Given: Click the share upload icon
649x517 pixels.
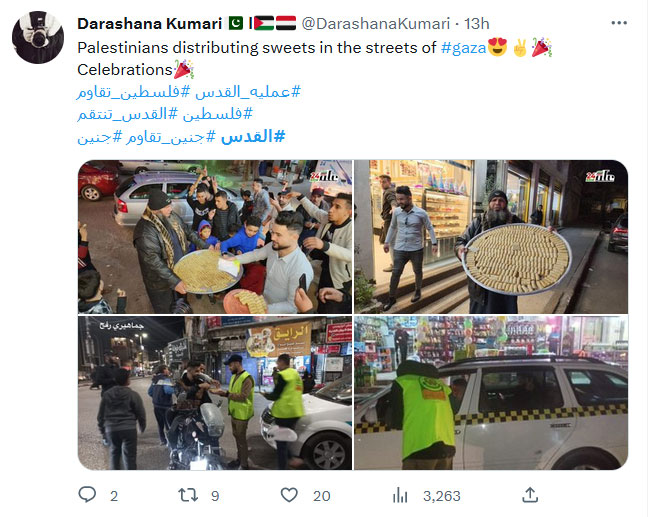Looking at the screenshot, I should click(530, 495).
